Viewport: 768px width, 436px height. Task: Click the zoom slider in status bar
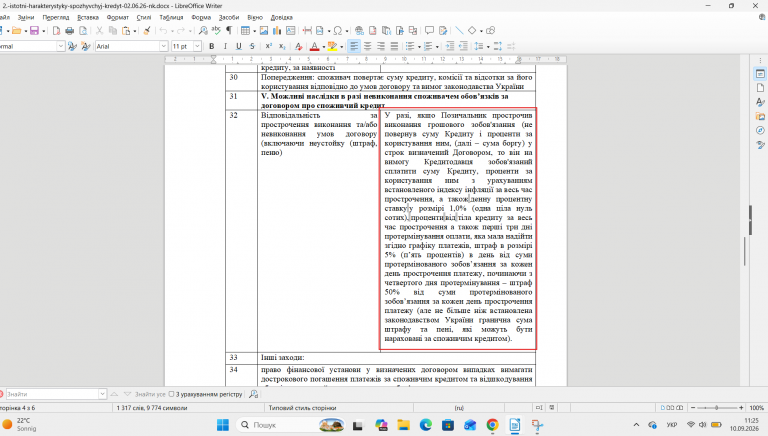pyautogui.click(x=717, y=408)
